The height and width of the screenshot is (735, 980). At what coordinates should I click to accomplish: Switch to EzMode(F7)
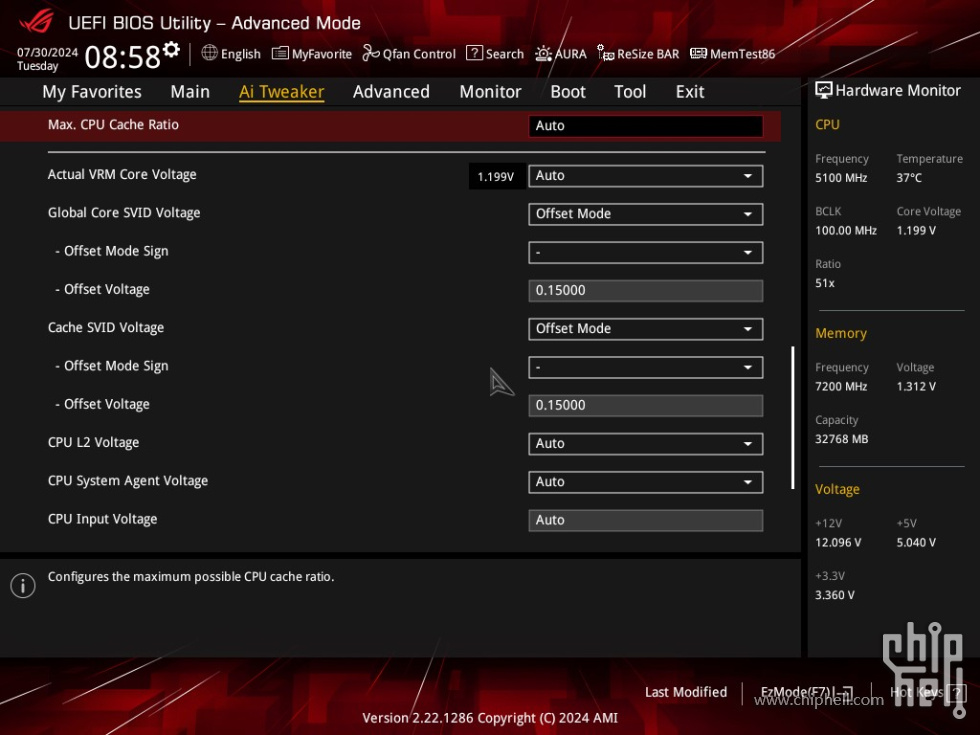(806, 692)
